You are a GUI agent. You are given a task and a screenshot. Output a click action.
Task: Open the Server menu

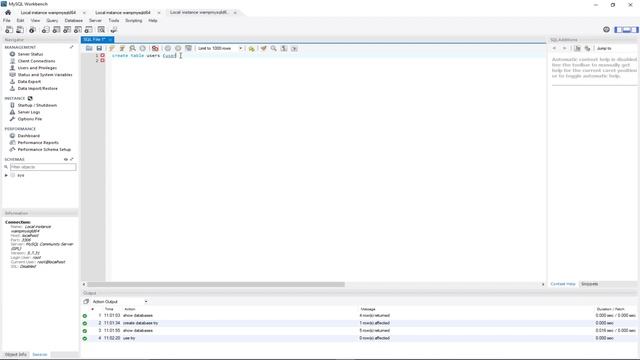point(96,20)
